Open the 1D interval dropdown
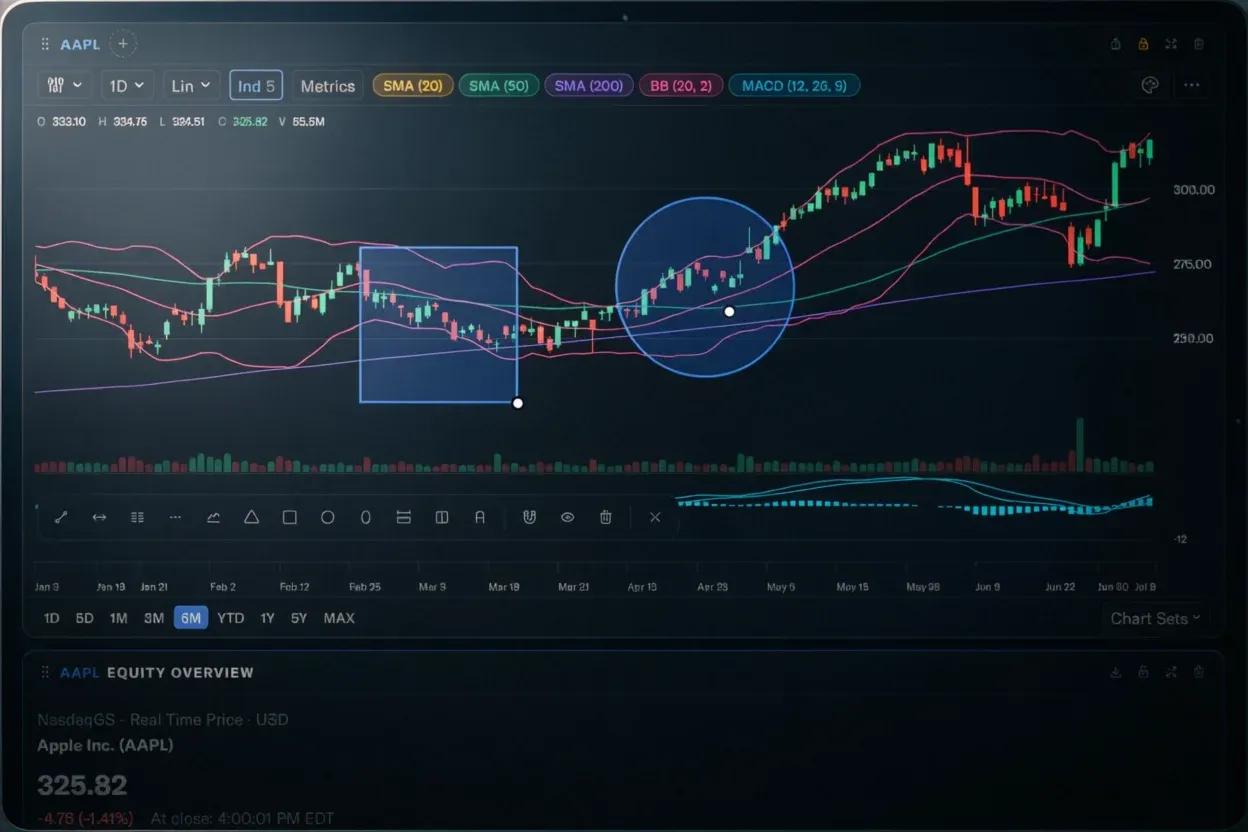 pyautogui.click(x=127, y=85)
